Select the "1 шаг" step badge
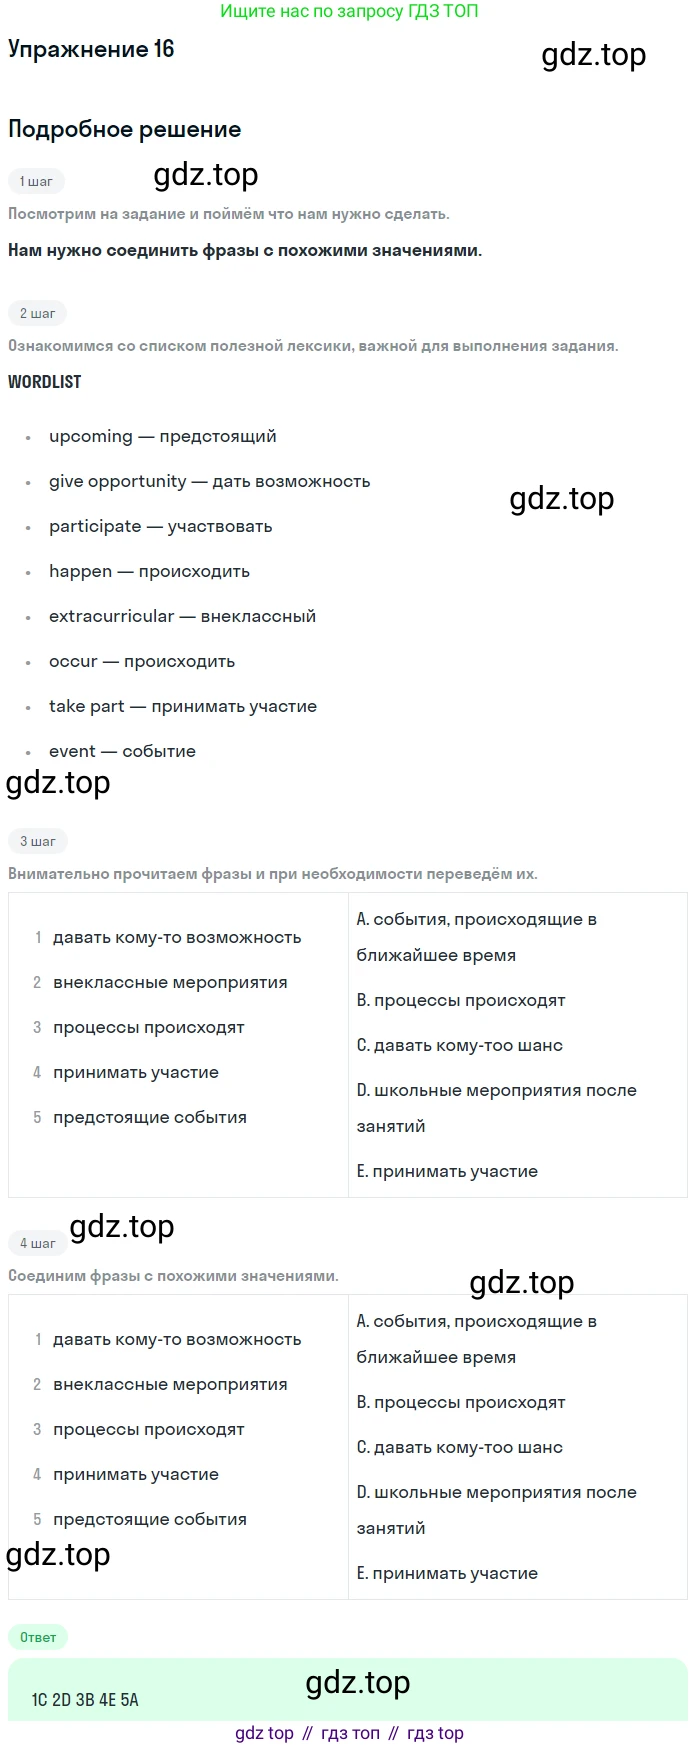Screen dimensions: 700x1748 [x=36, y=181]
